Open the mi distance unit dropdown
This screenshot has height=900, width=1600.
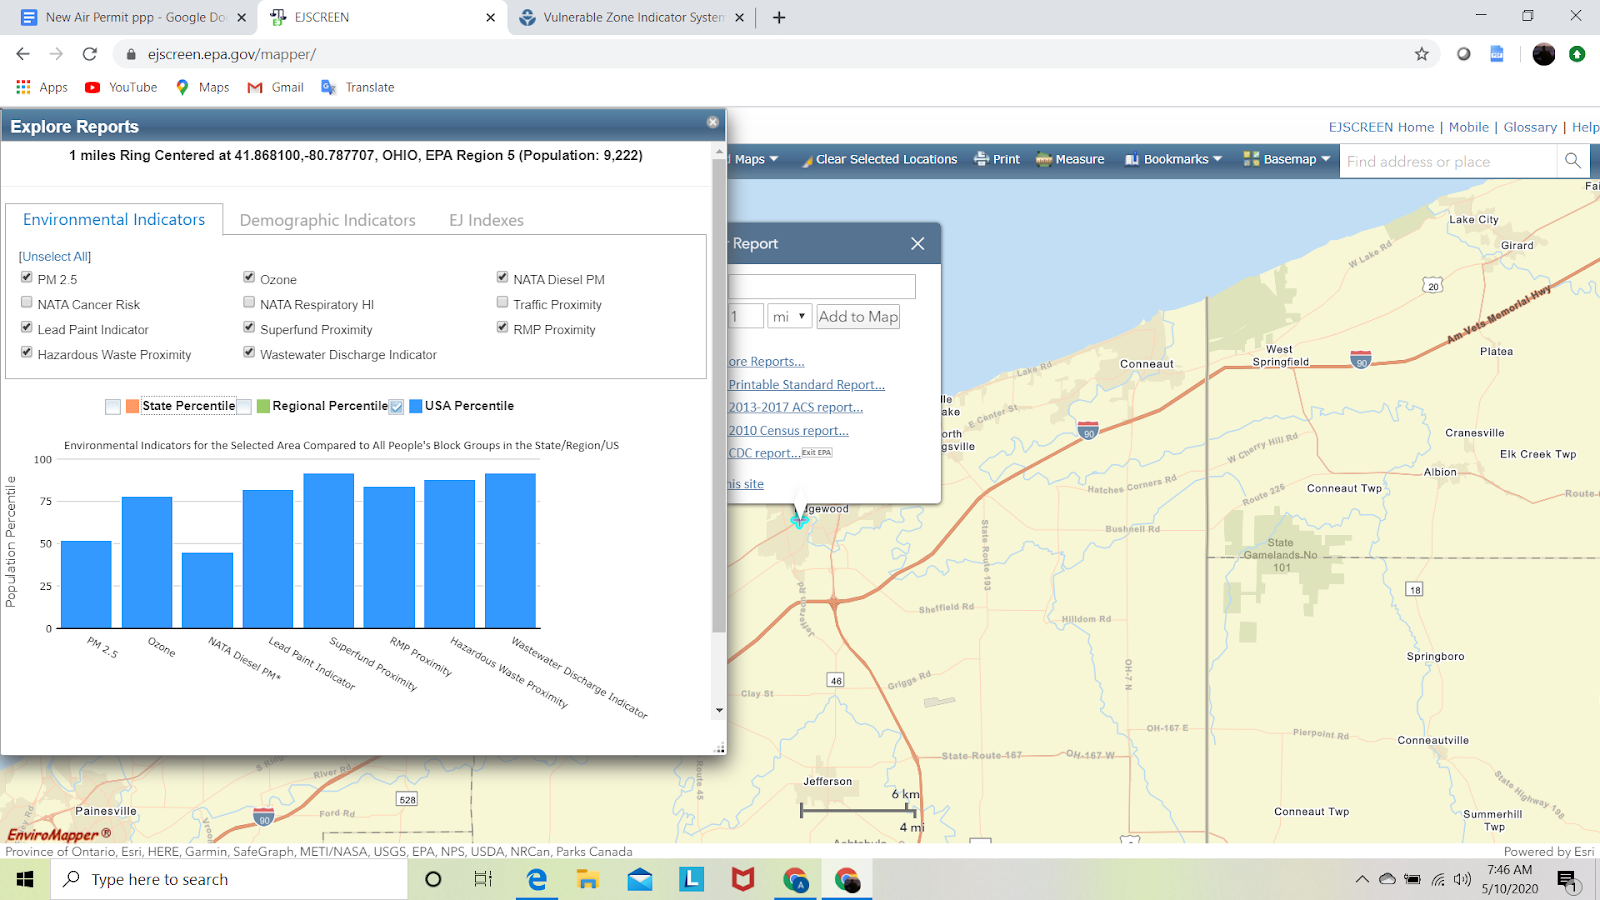(788, 316)
